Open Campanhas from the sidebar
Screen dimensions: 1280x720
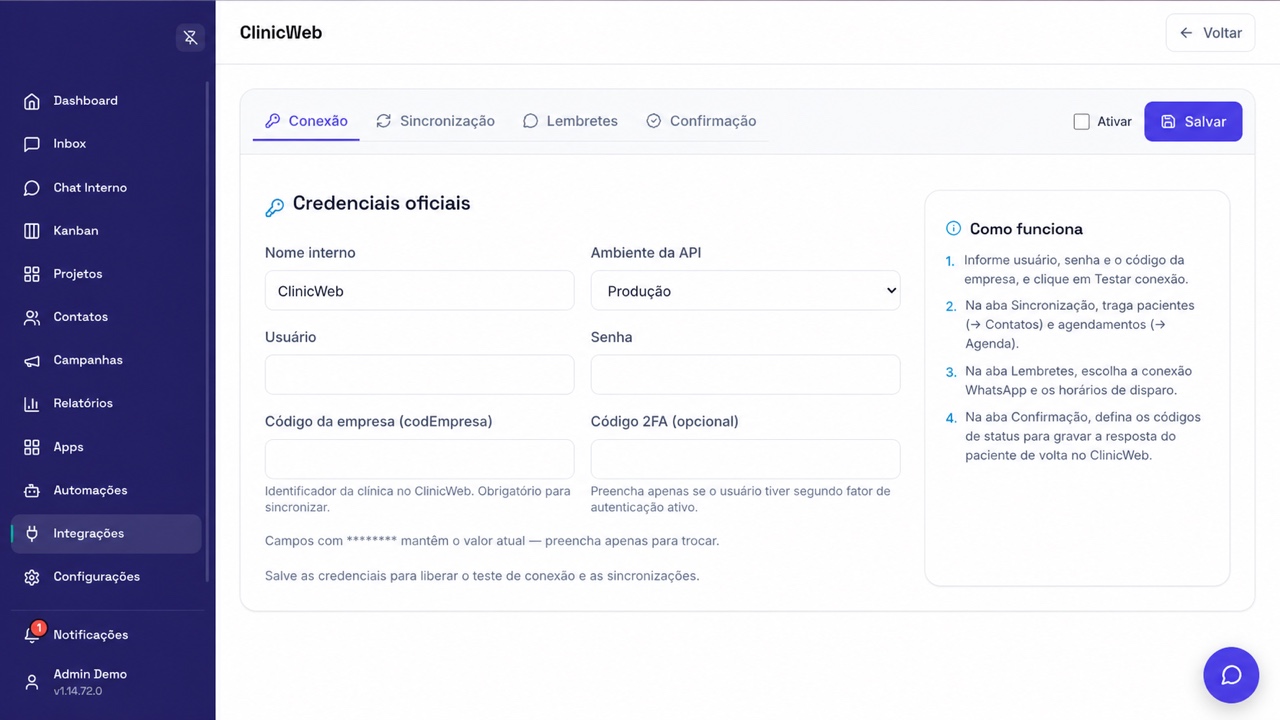tap(106, 360)
